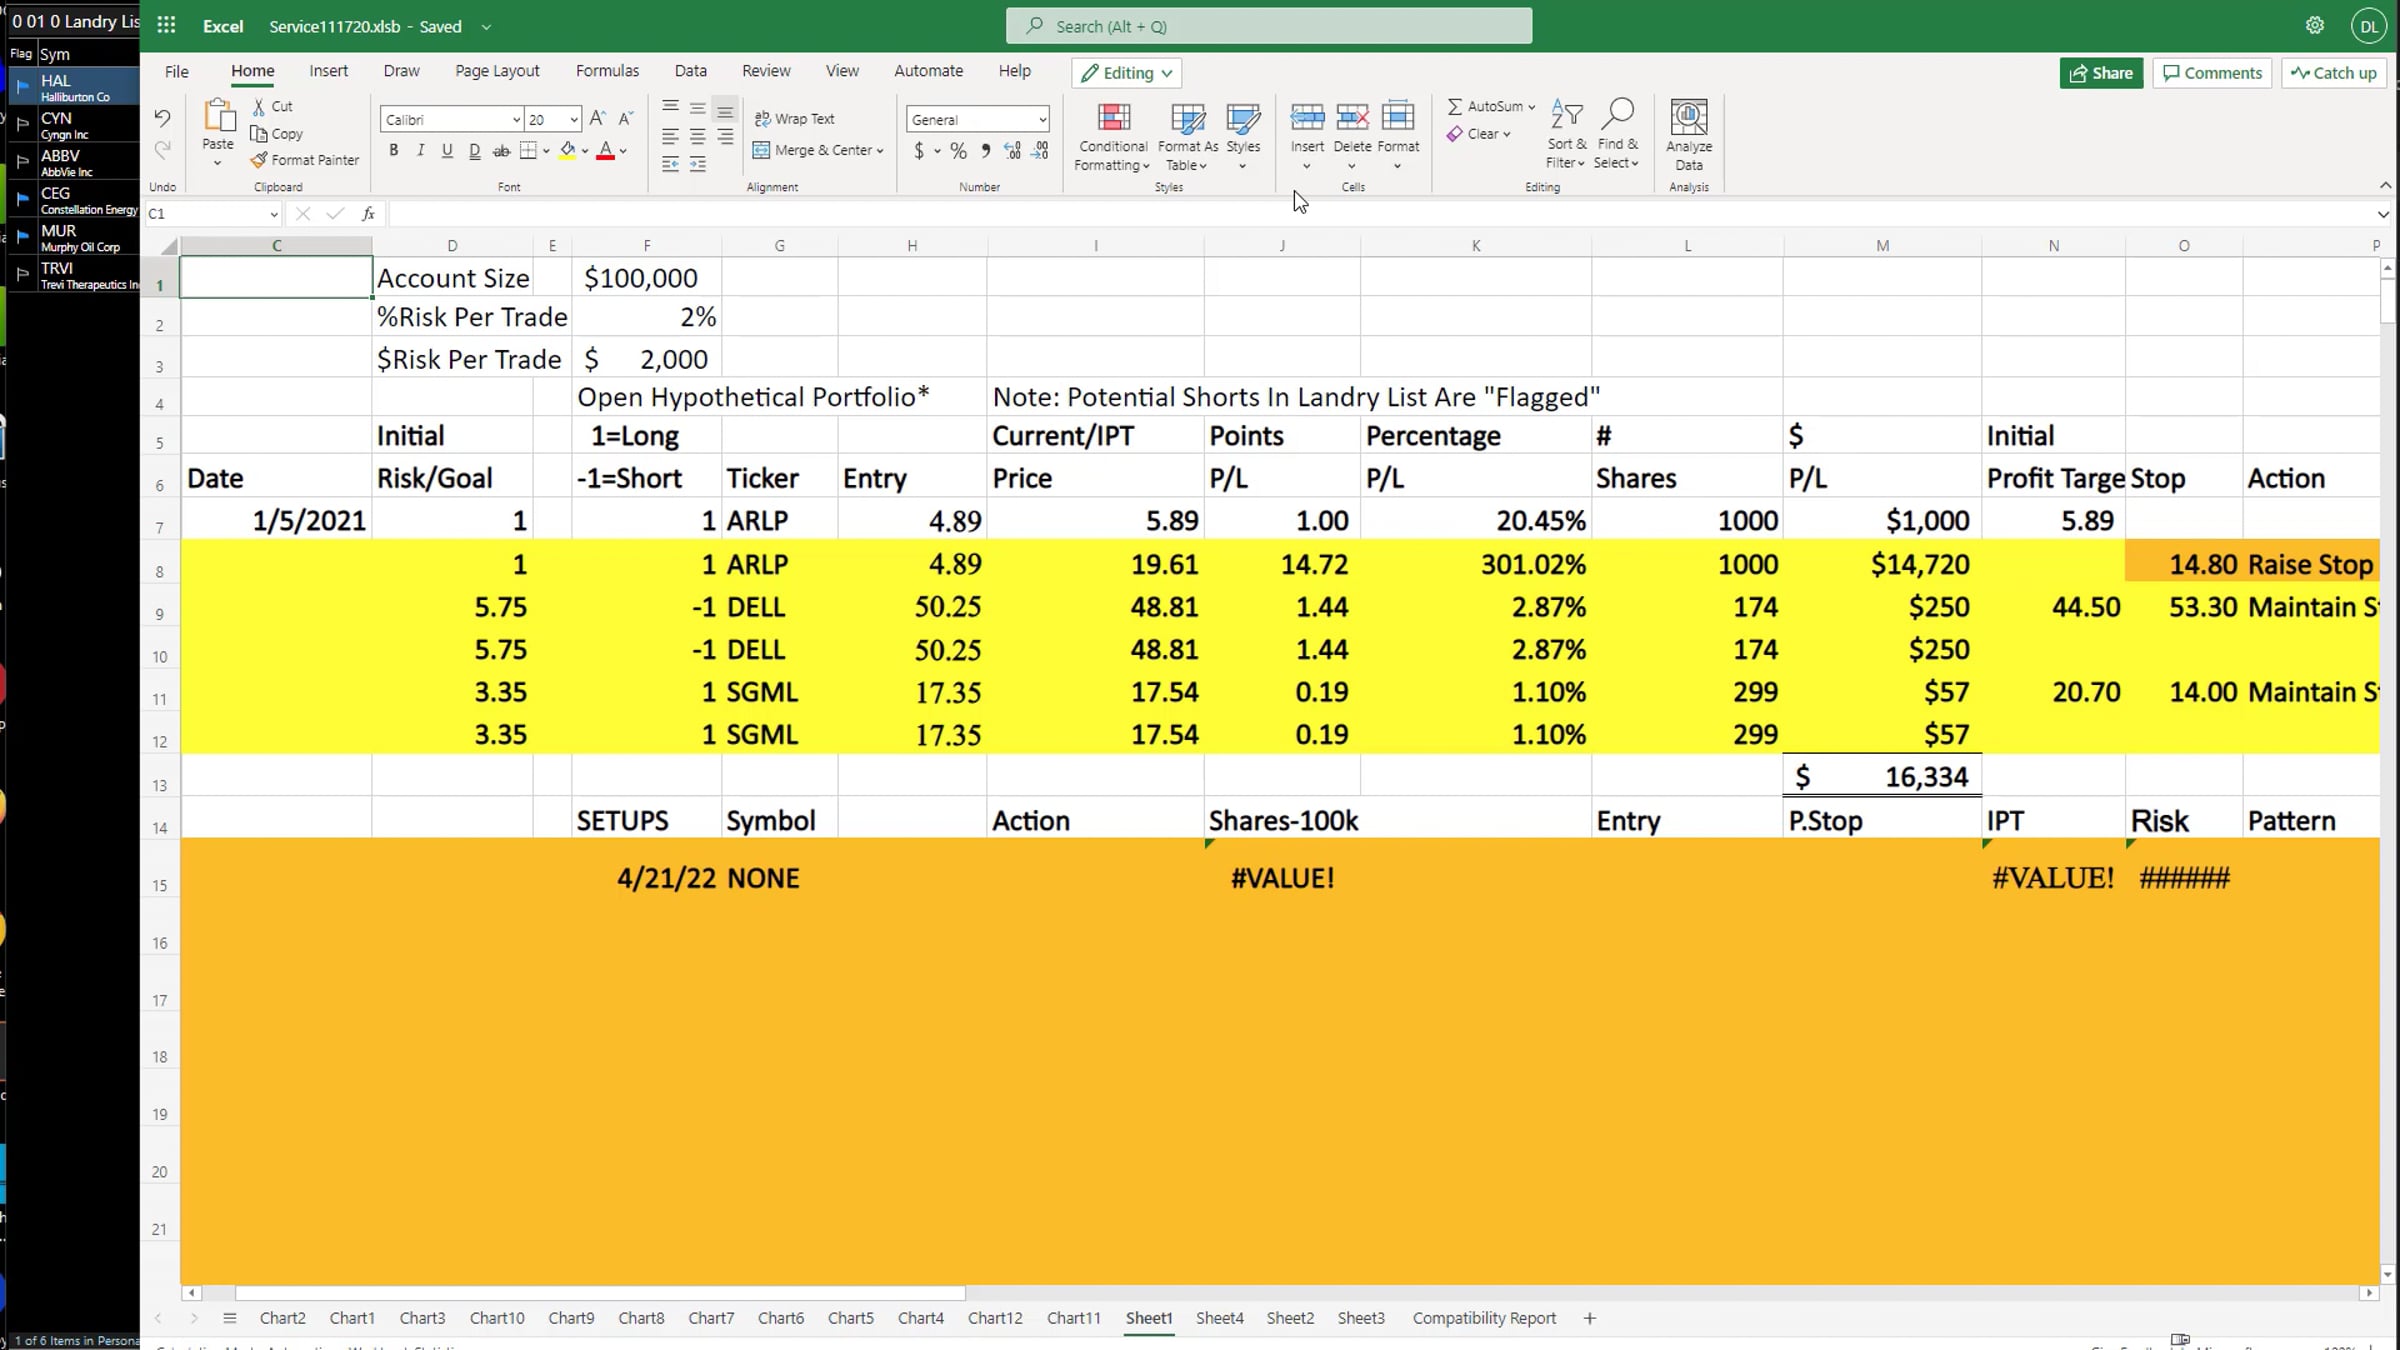Switch to the Formulas tab
Viewport: 2400px width, 1350px height.
[x=607, y=71]
